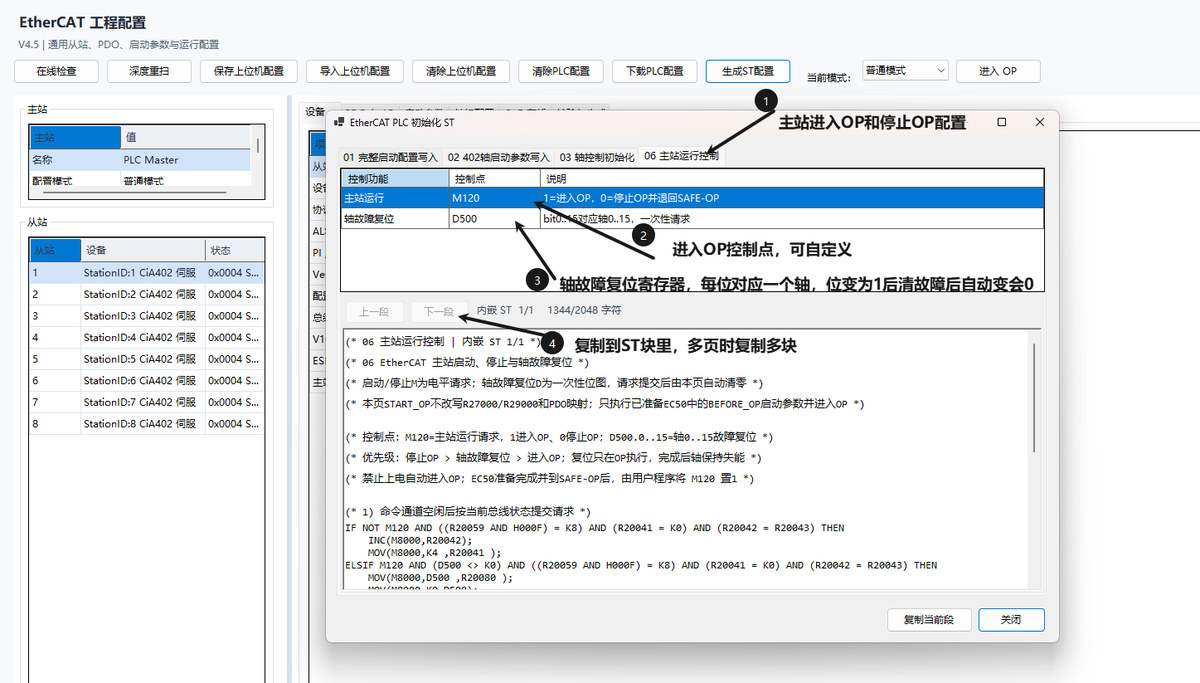Click the EtherCAT PLC dialog title icon
The height and width of the screenshot is (683, 1200).
(339, 122)
